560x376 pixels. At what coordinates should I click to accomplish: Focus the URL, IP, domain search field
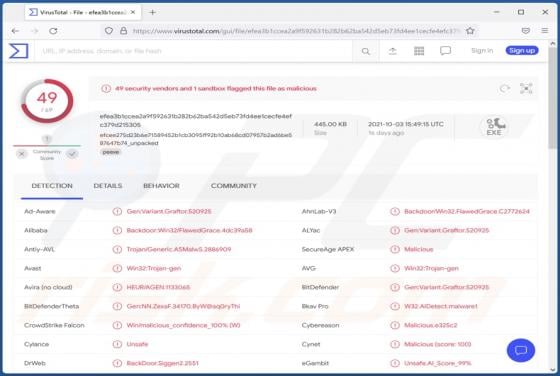(195, 51)
